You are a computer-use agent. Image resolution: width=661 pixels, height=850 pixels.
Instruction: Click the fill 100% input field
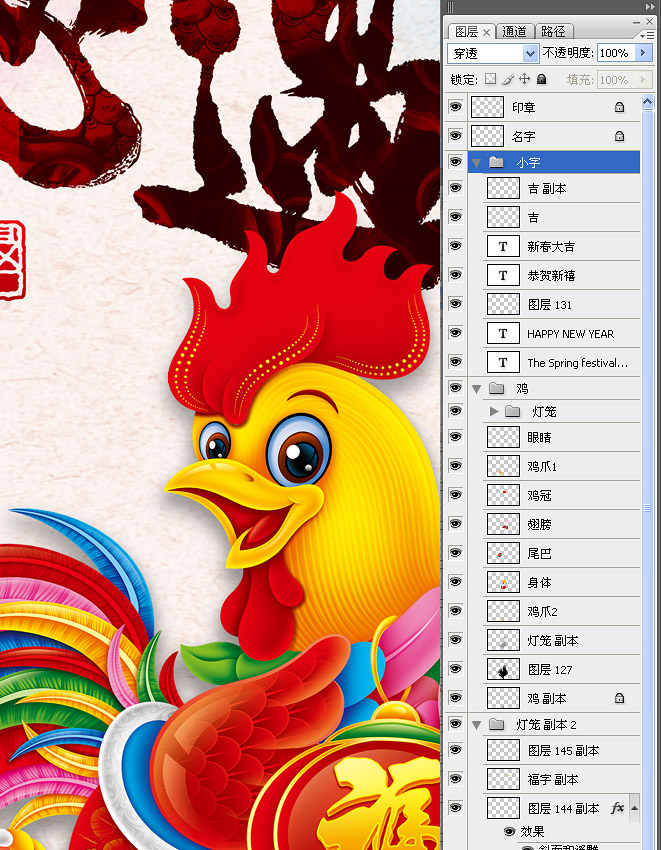point(616,80)
